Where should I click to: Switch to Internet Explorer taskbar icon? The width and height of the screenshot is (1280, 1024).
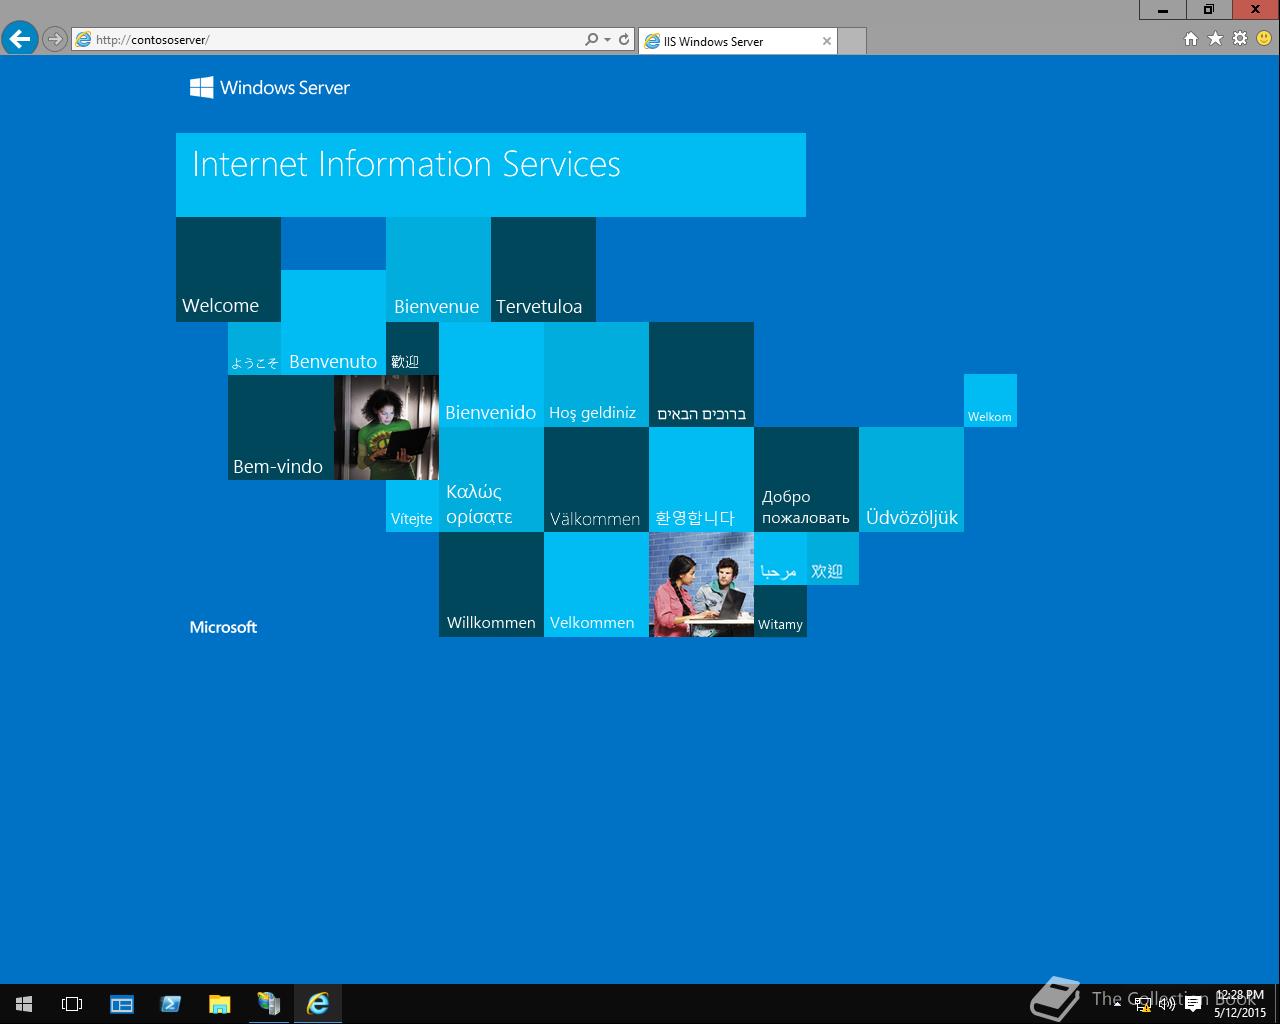tap(318, 1004)
